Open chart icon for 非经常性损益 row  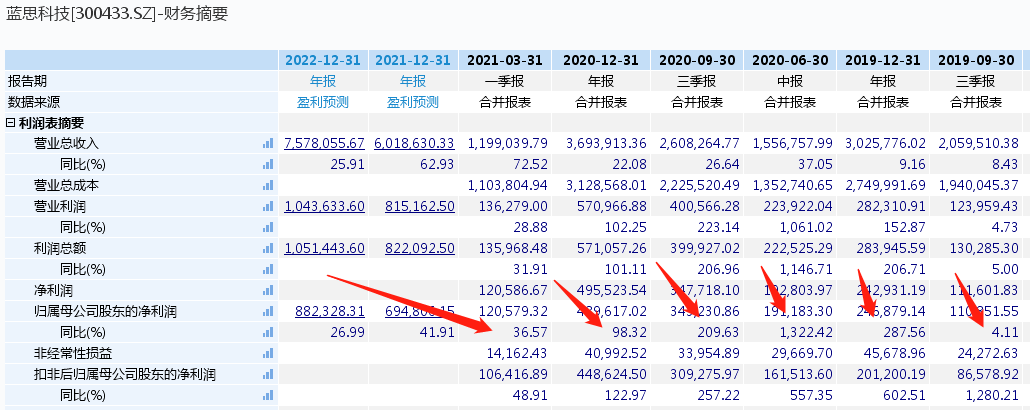click(267, 353)
